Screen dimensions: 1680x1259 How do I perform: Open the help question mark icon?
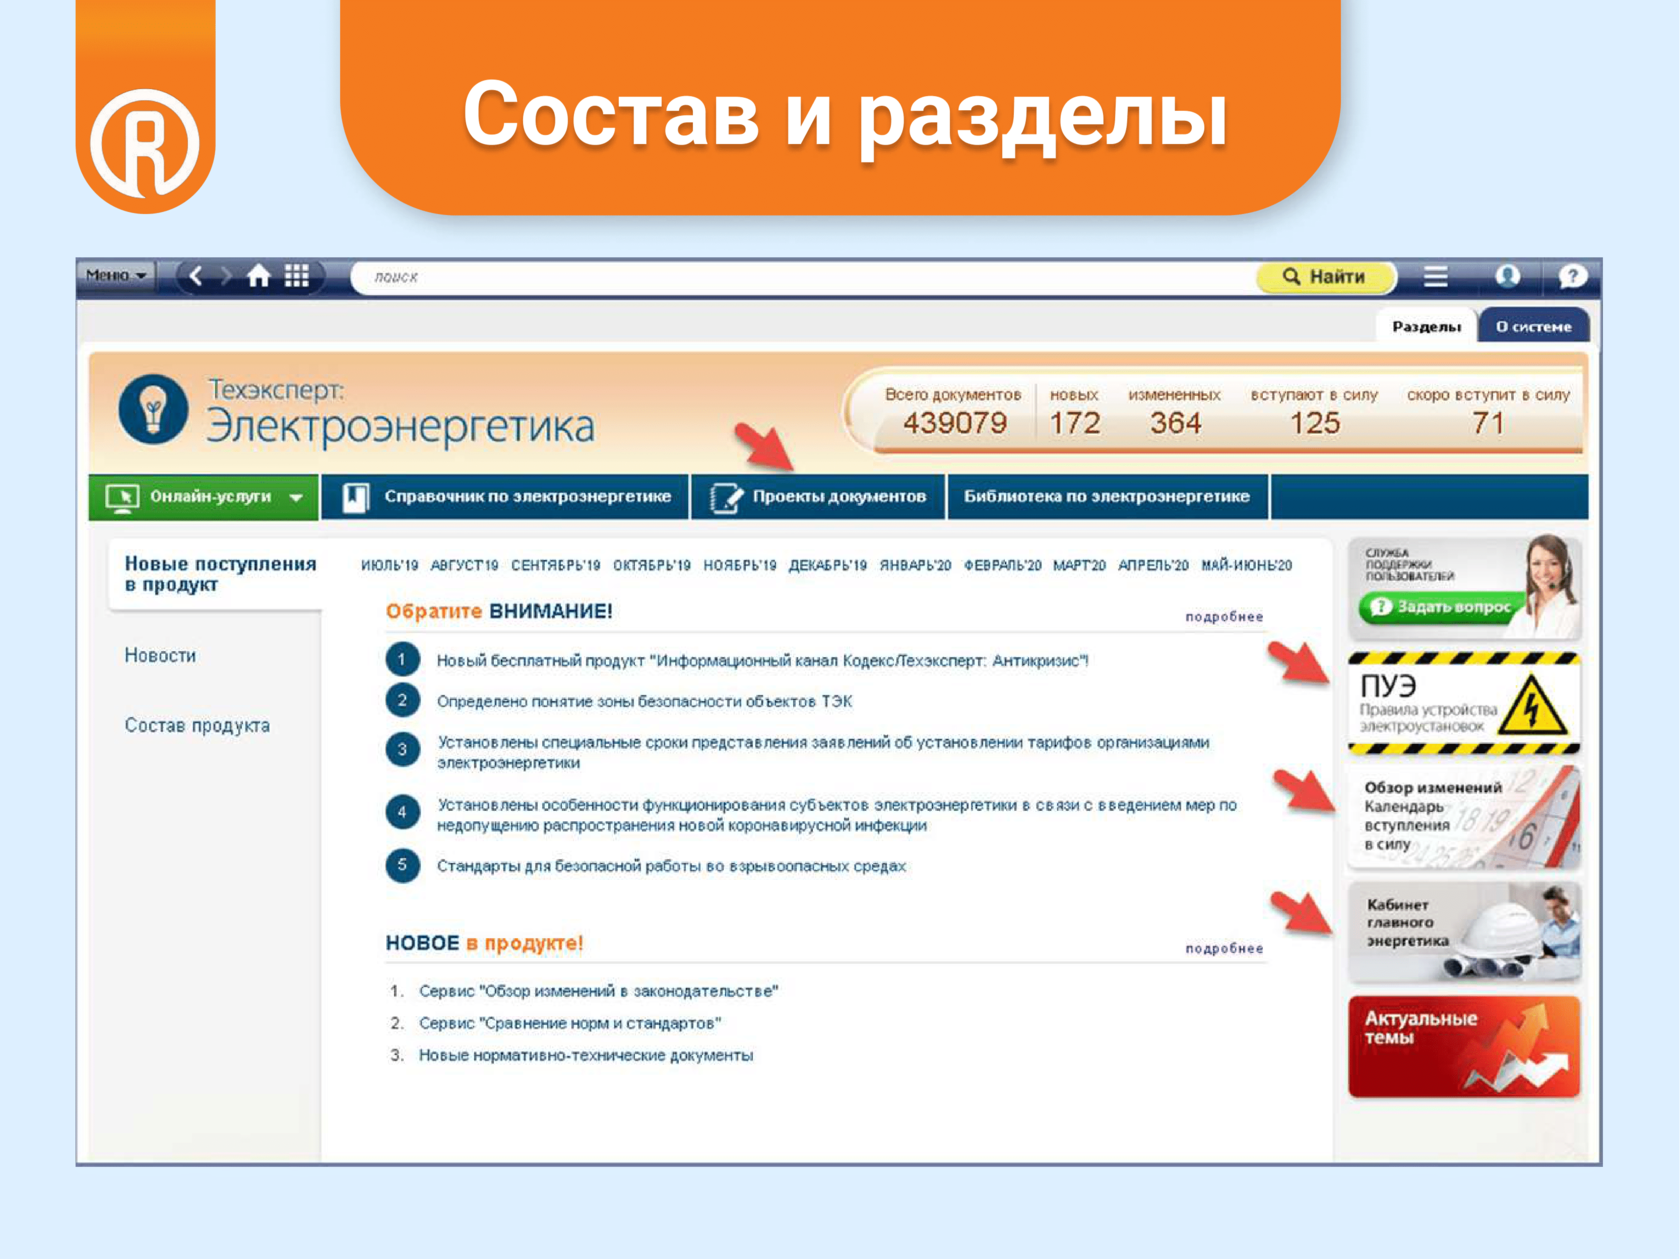click(x=1572, y=277)
